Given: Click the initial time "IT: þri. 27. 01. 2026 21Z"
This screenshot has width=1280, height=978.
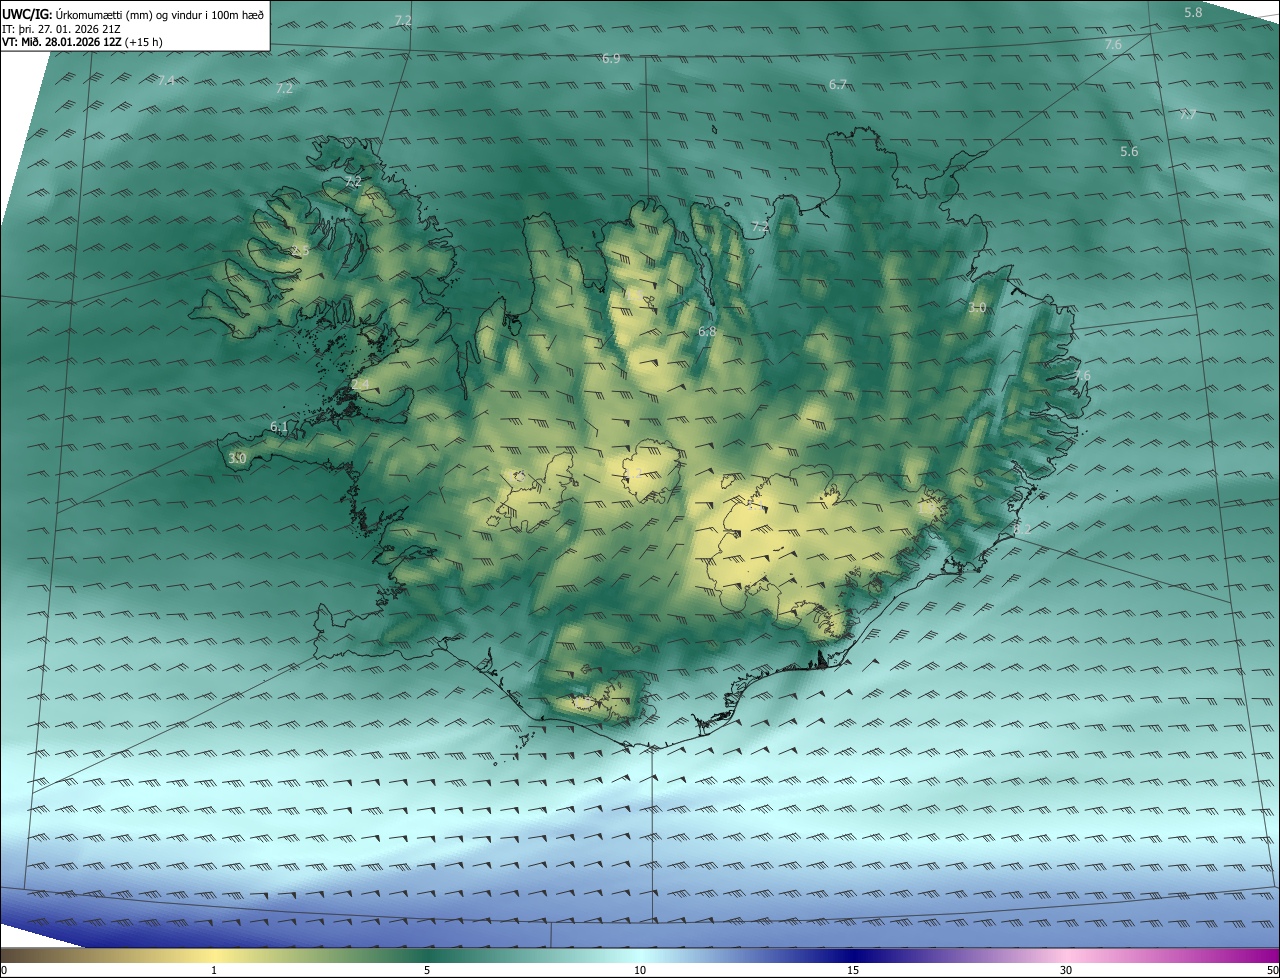Looking at the screenshot, I should pos(62,28).
